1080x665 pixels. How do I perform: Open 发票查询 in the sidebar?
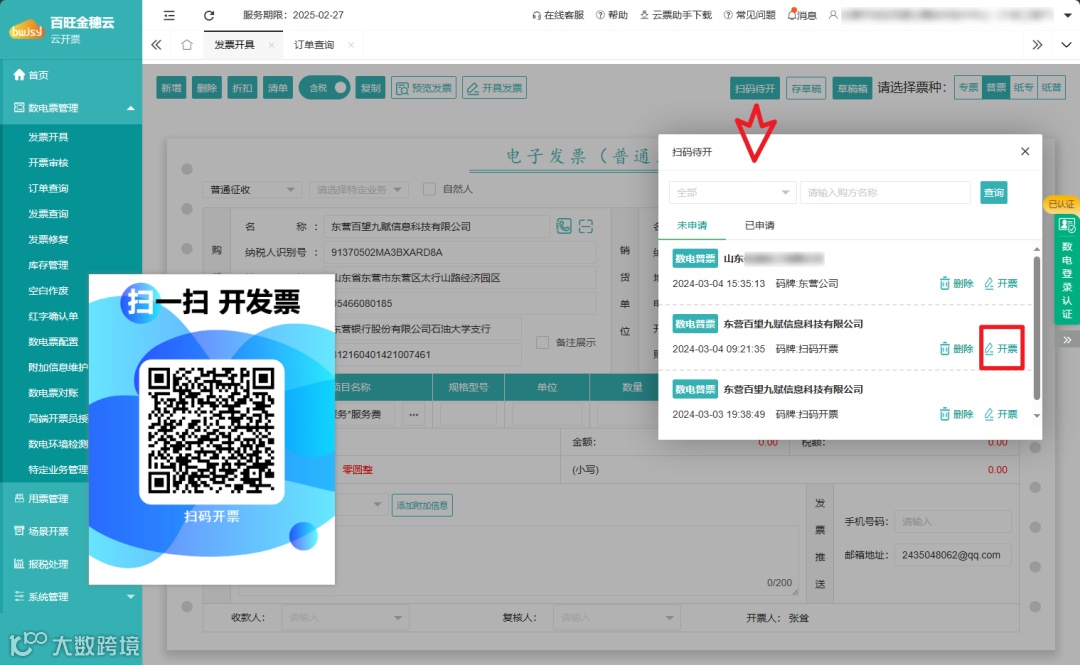coord(48,214)
